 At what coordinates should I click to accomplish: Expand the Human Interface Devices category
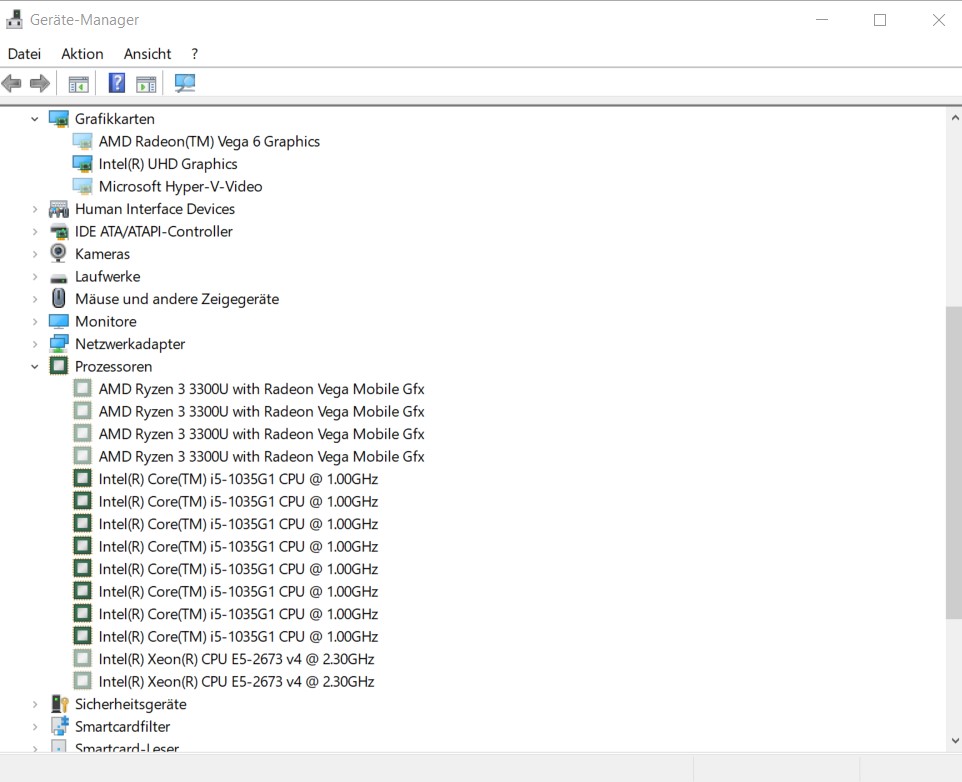[x=35, y=209]
